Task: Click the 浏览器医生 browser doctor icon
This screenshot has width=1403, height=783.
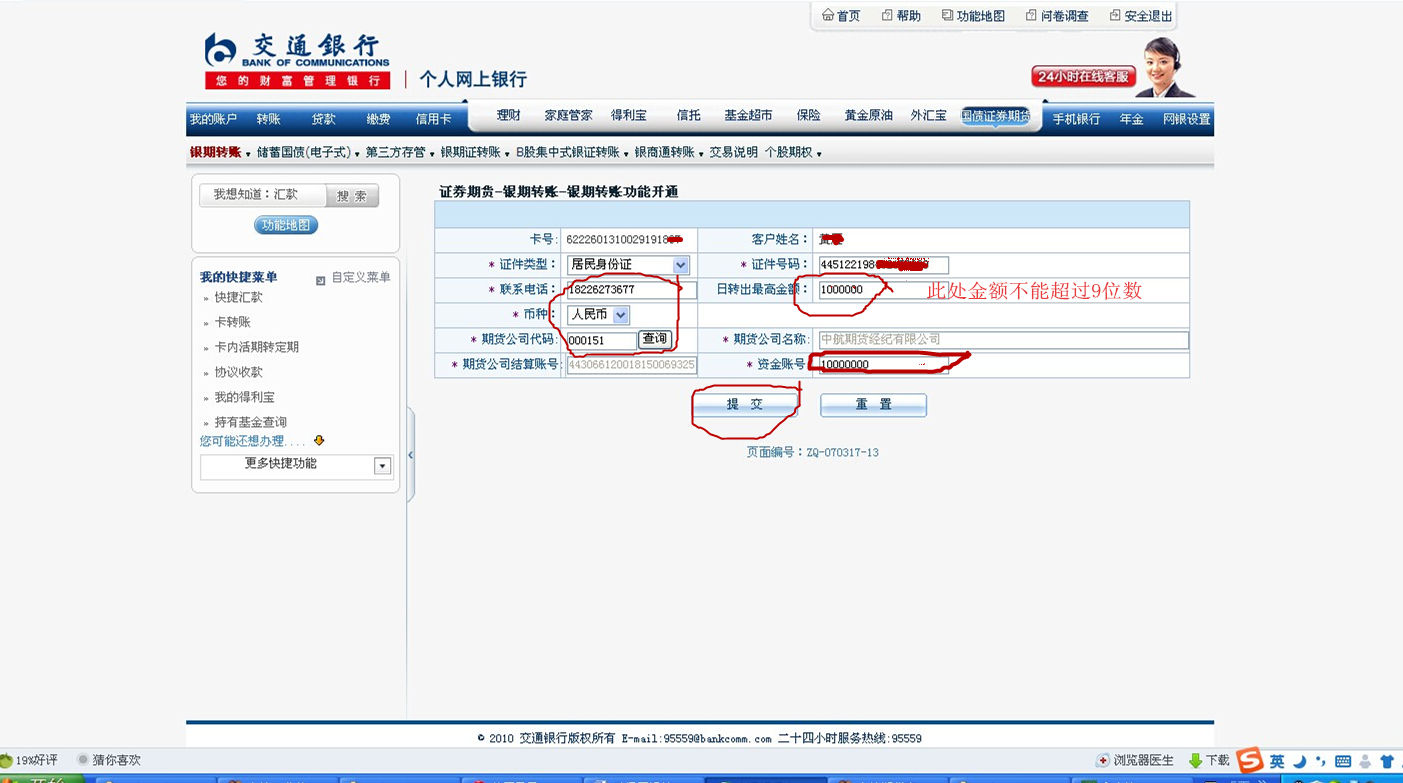Action: pos(1103,761)
